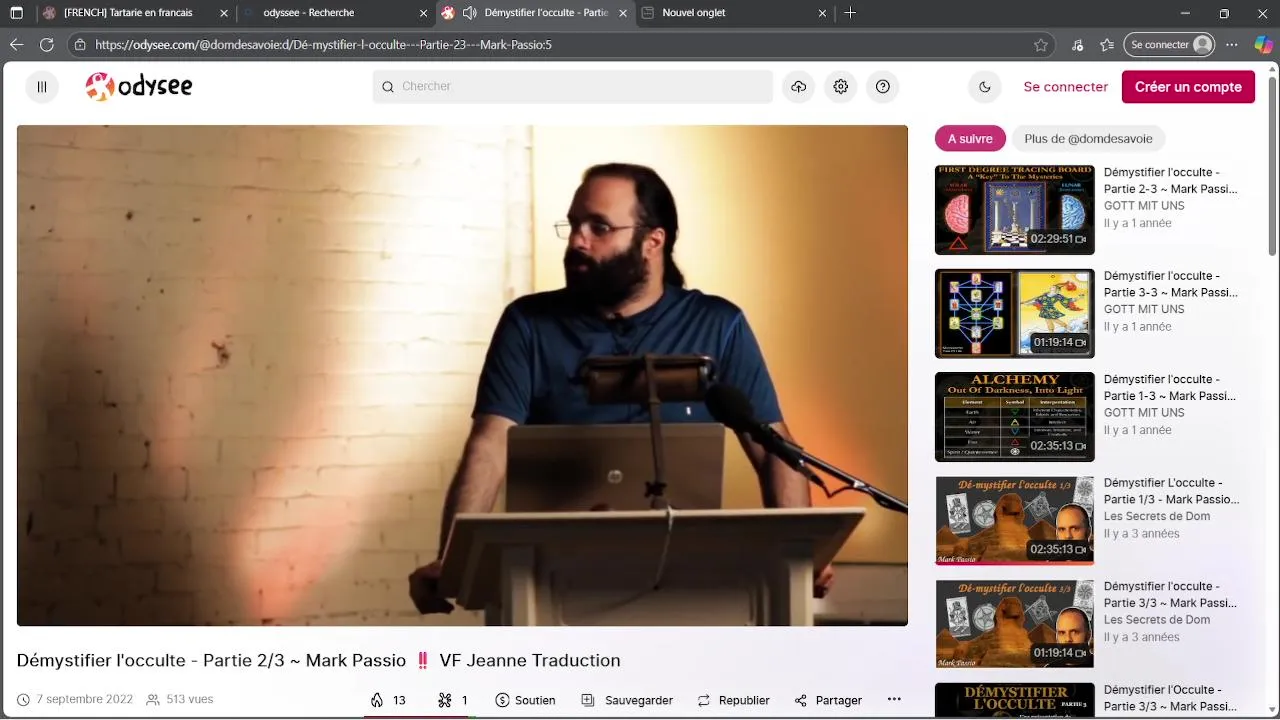The width and height of the screenshot is (1280, 720).
Task: Open the three-dot more options menu
Action: 894,699
